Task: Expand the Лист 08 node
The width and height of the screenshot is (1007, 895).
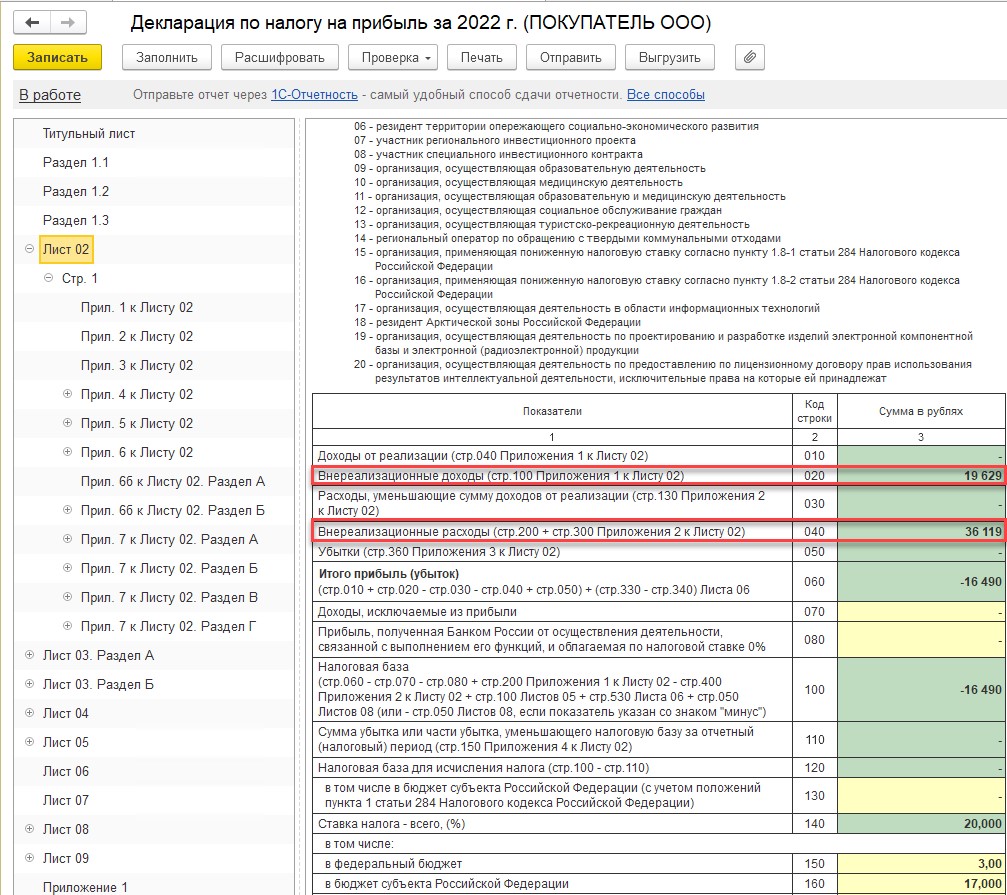Action: click(30, 829)
